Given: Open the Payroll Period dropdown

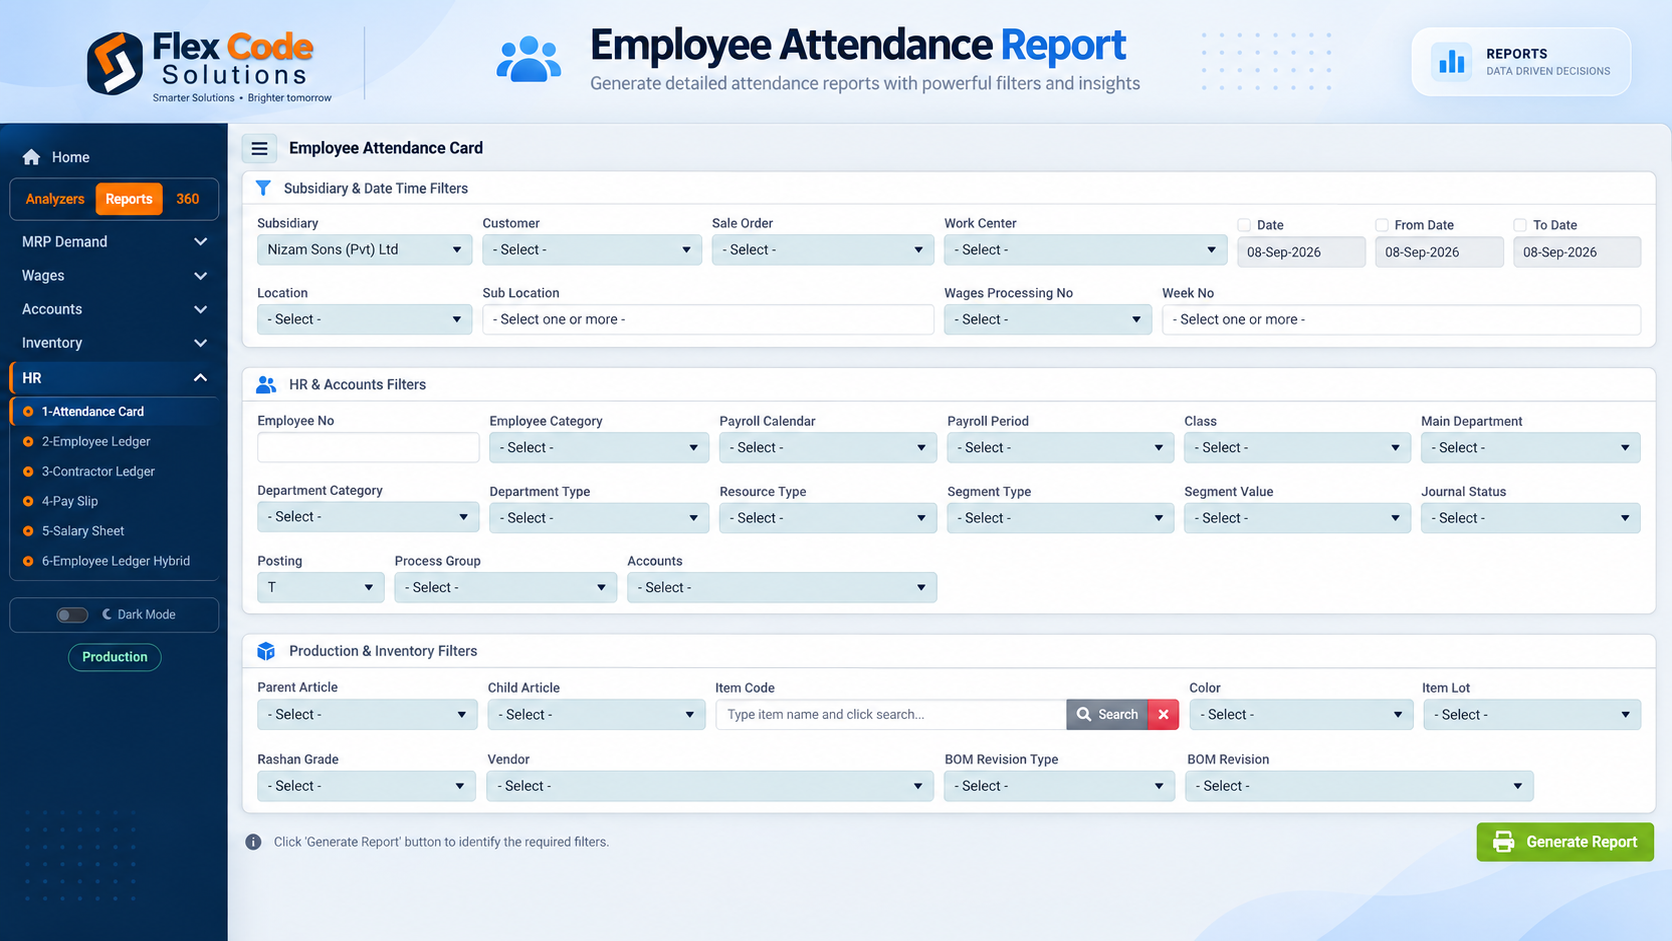Looking at the screenshot, I should pos(1060,448).
